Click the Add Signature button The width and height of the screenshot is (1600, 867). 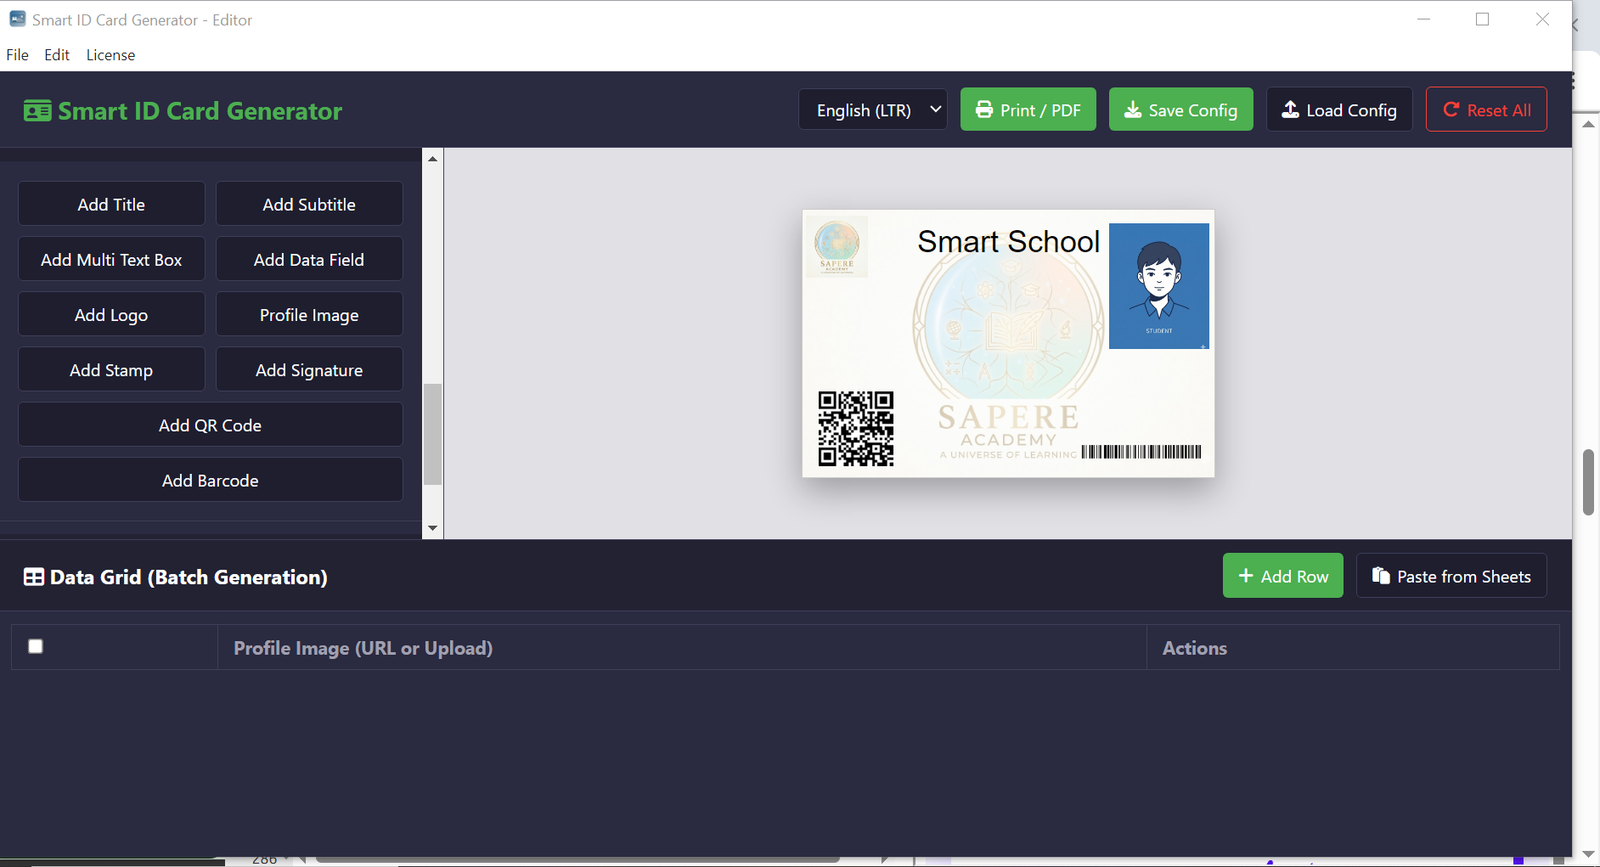[309, 370]
